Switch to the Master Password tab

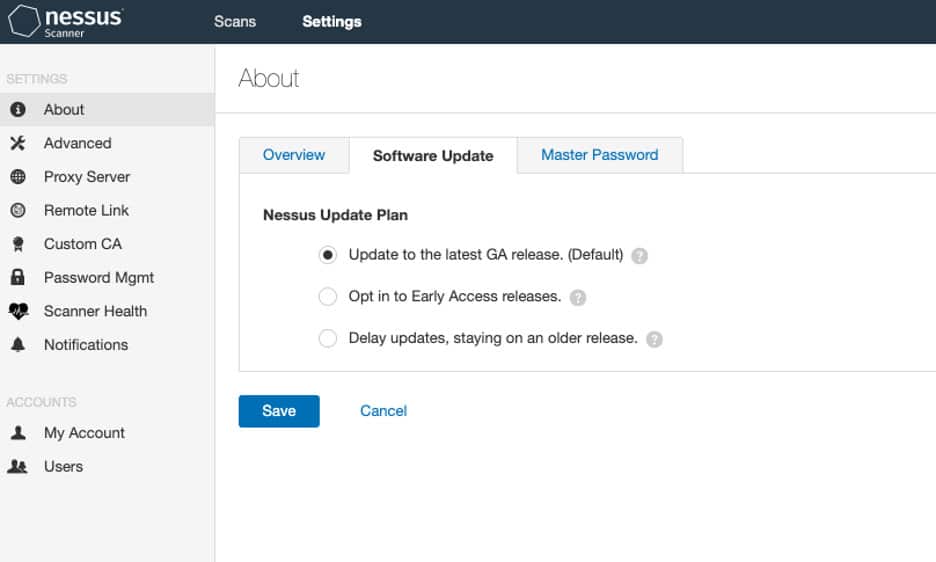click(599, 155)
